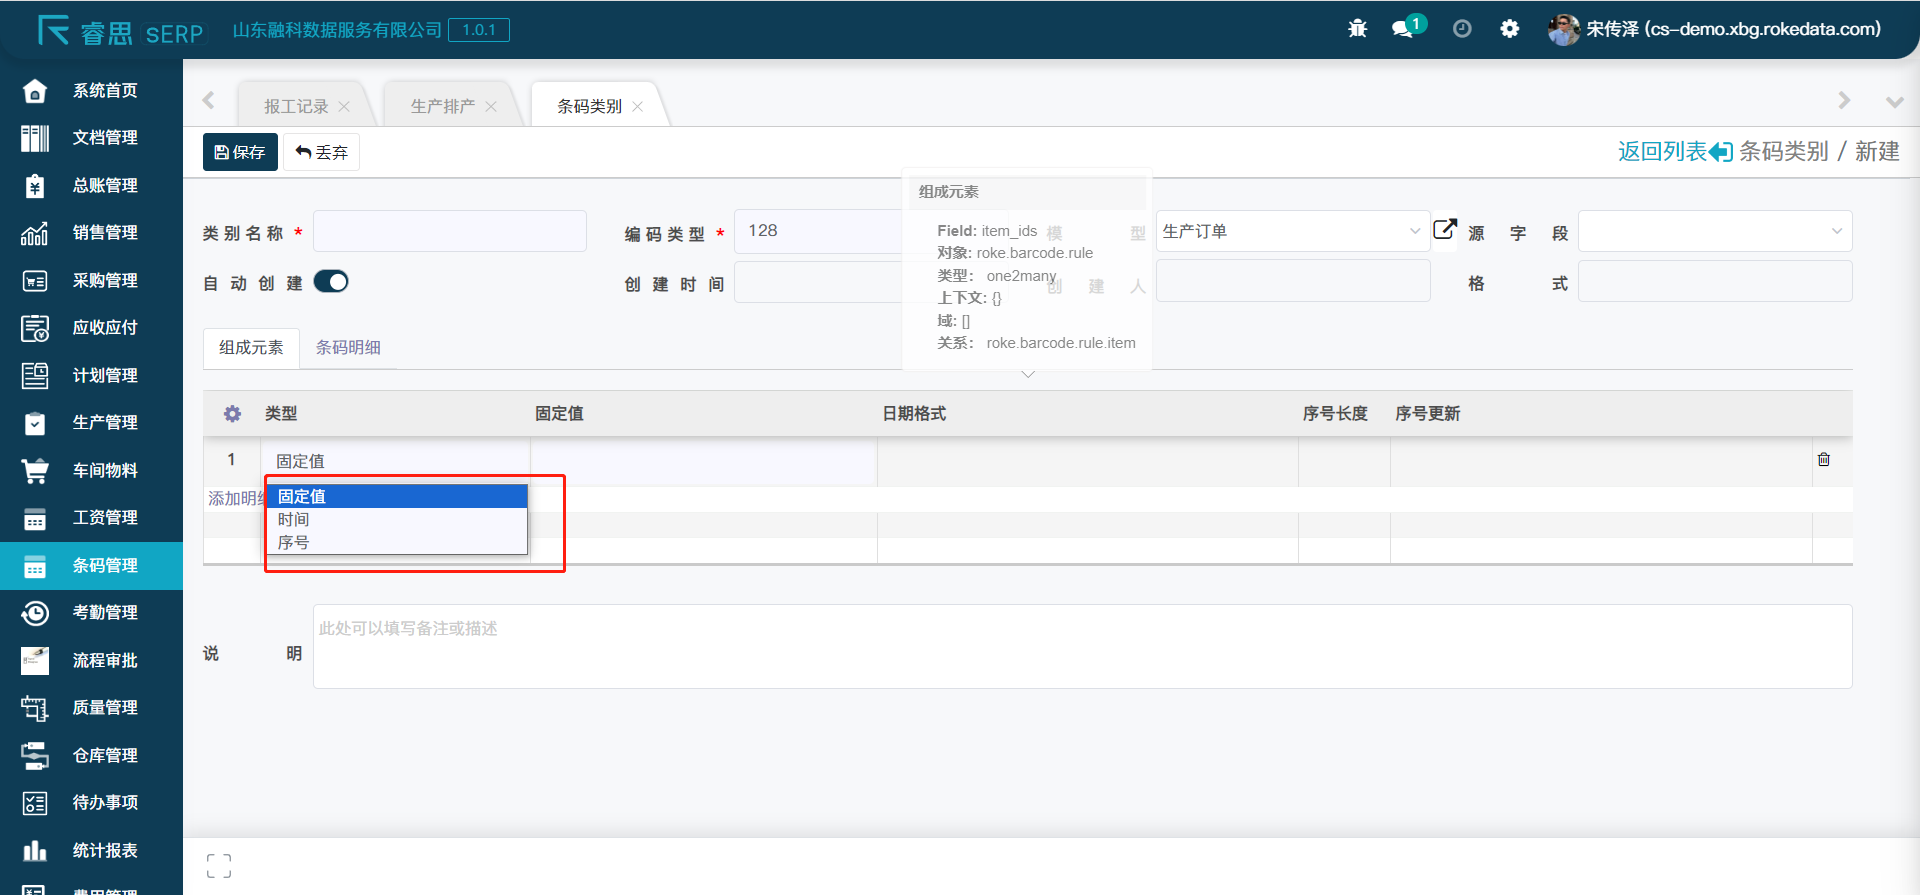Open the chat messages icon

tap(1403, 29)
